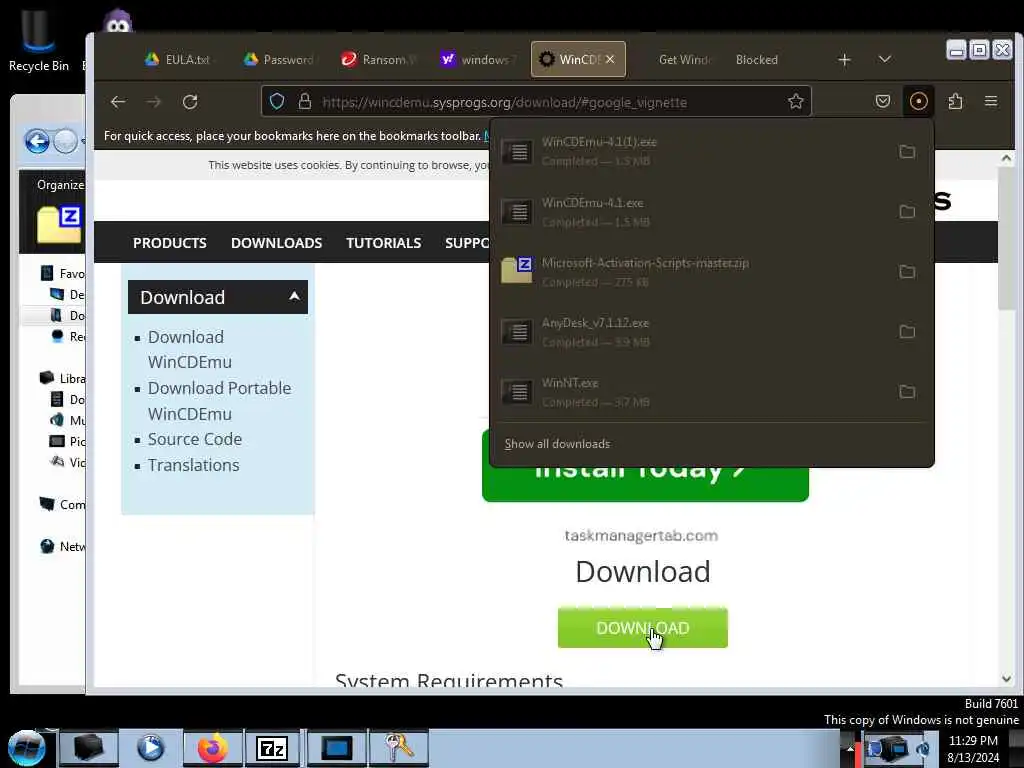This screenshot has width=1024, height=768.
Task: Go back using the browser back arrow
Action: 118,102
